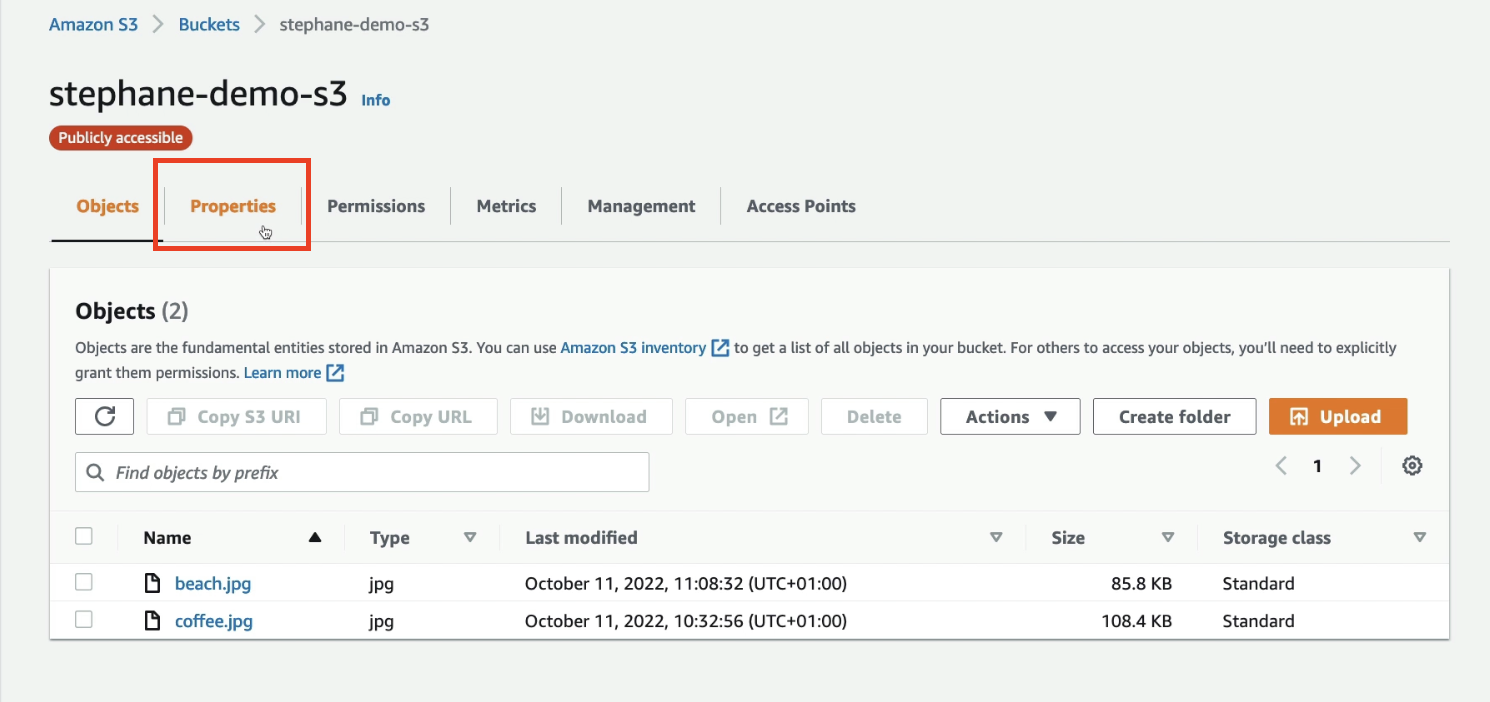Image resolution: width=1490 pixels, height=702 pixels.
Task: Click the file icon beside beach.jpg
Action: [153, 584]
